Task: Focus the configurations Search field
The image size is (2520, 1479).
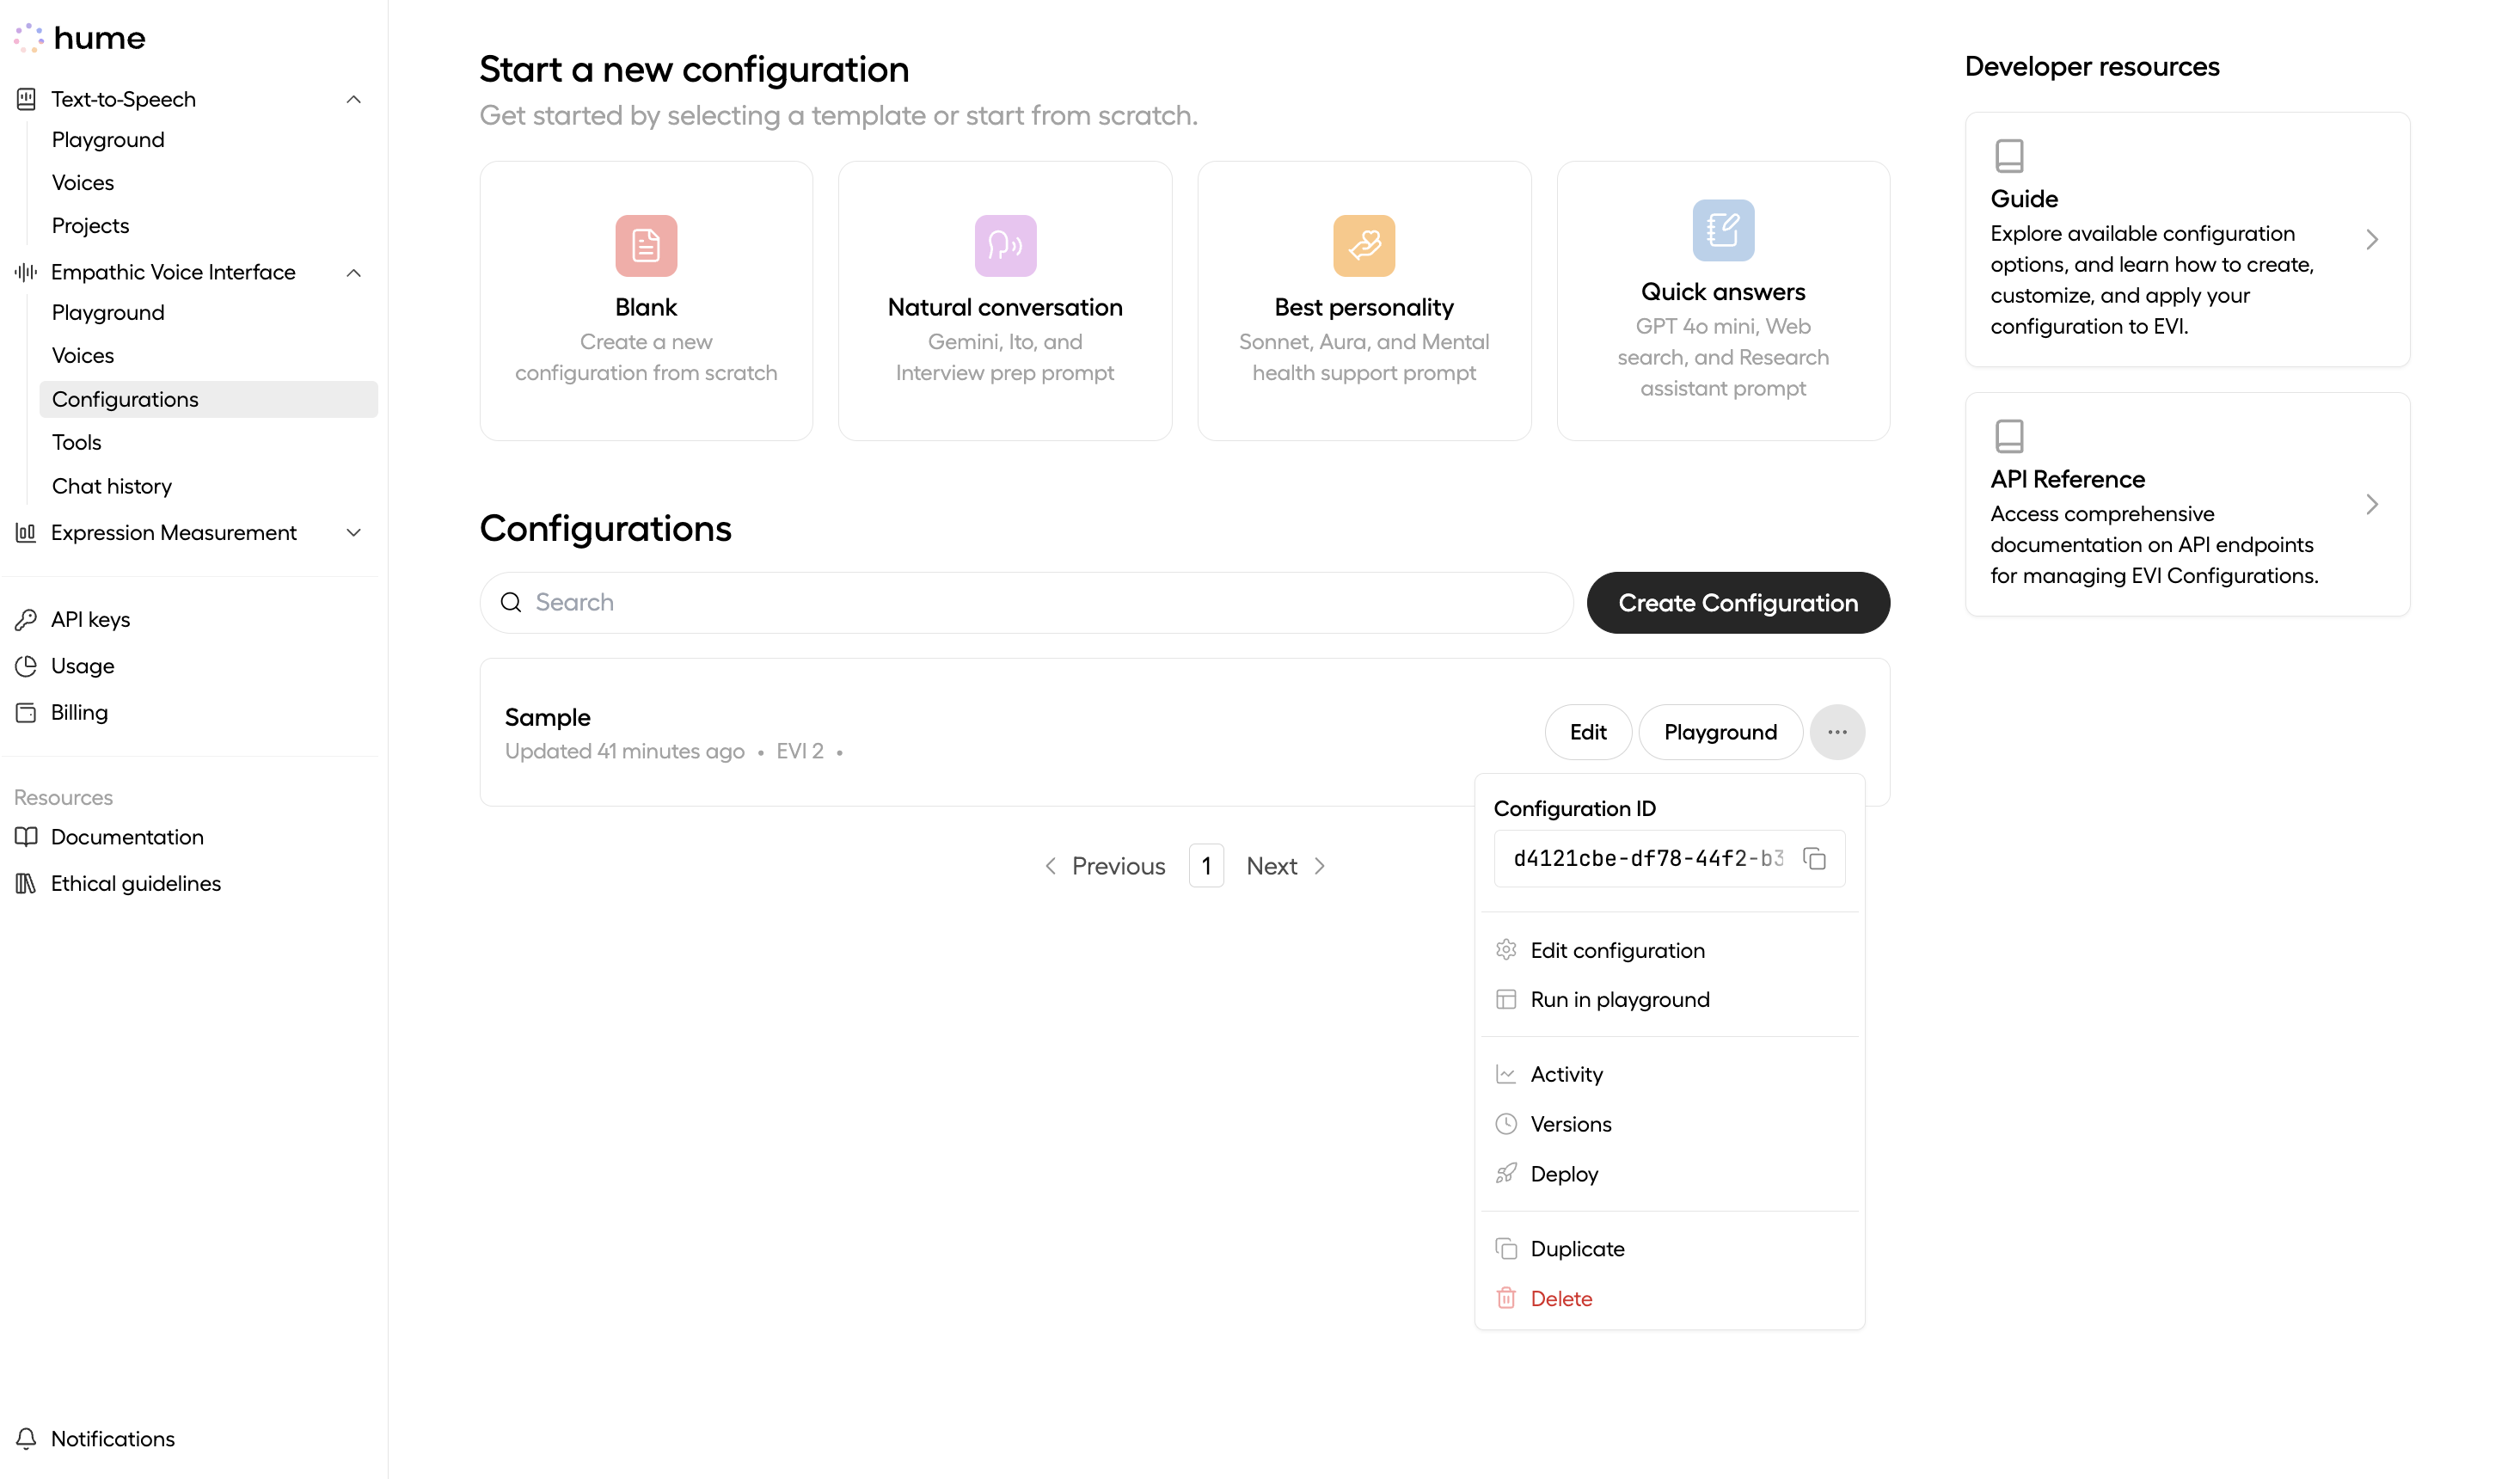Action: (x=1026, y=603)
